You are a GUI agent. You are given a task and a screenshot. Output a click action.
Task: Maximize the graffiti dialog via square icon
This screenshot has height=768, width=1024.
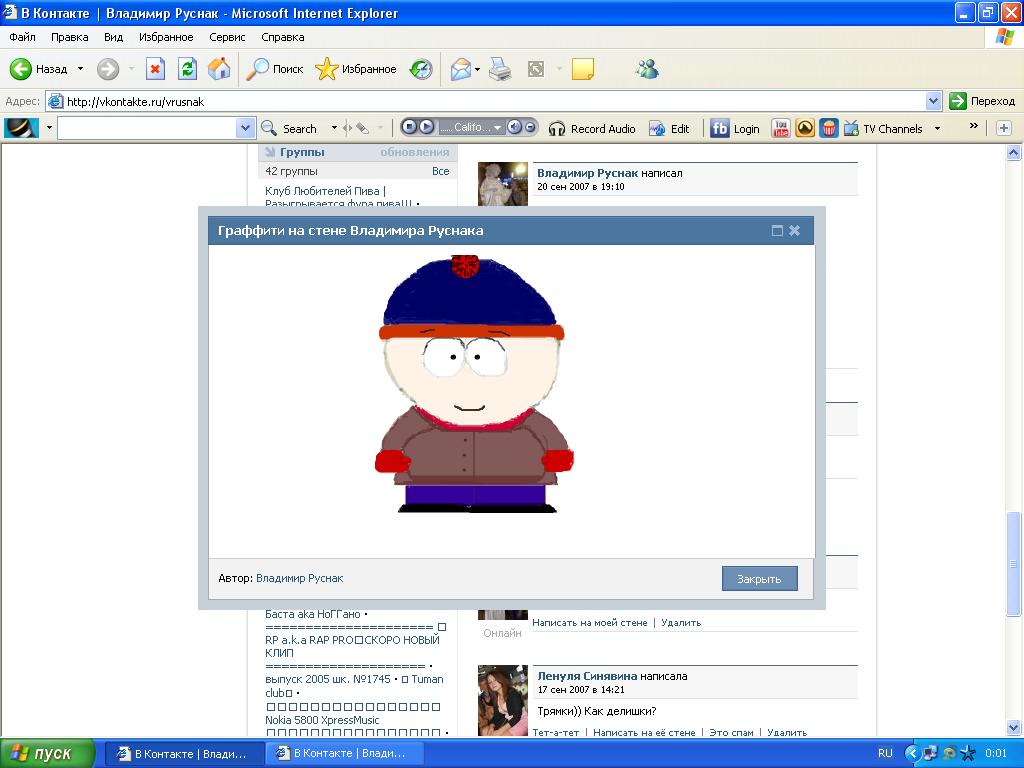coord(777,231)
